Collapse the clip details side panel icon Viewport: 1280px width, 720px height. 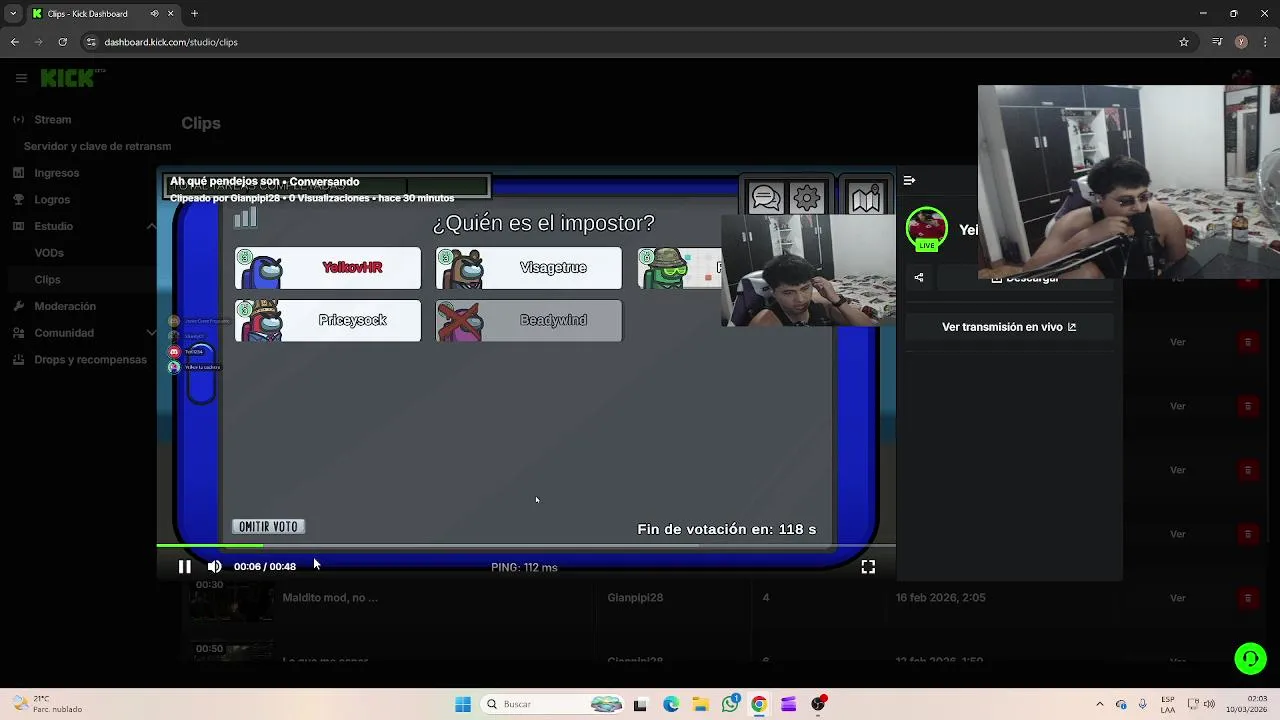909,181
